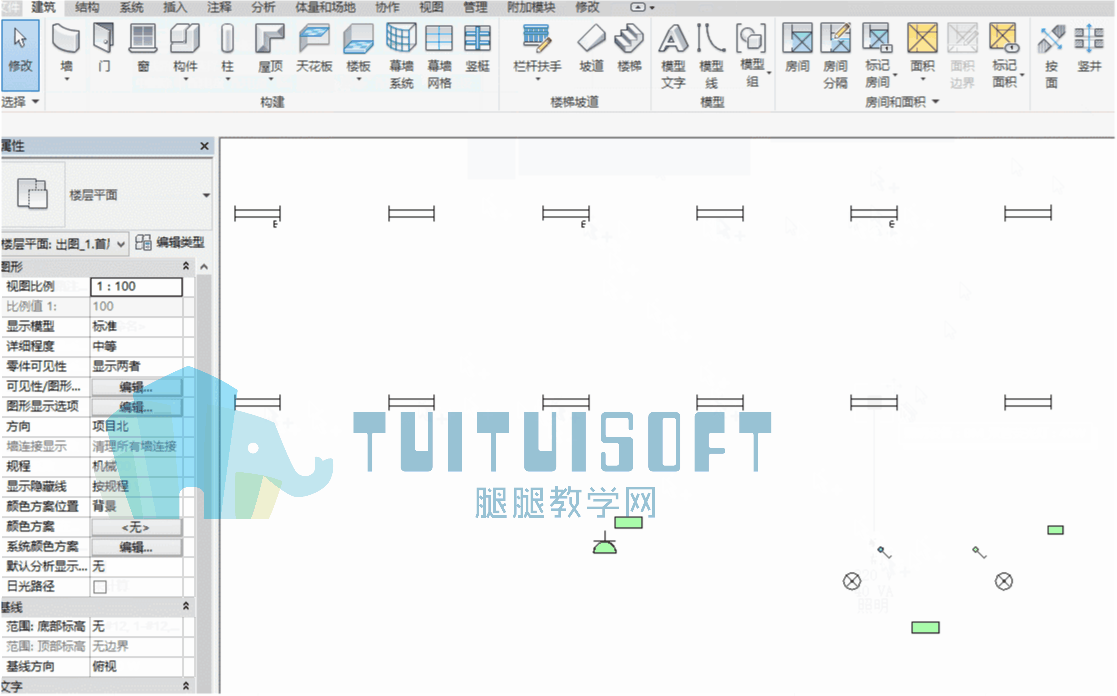The width and height of the screenshot is (1117, 696).
Task: Collapse the 文字 properties section
Action: point(186,686)
